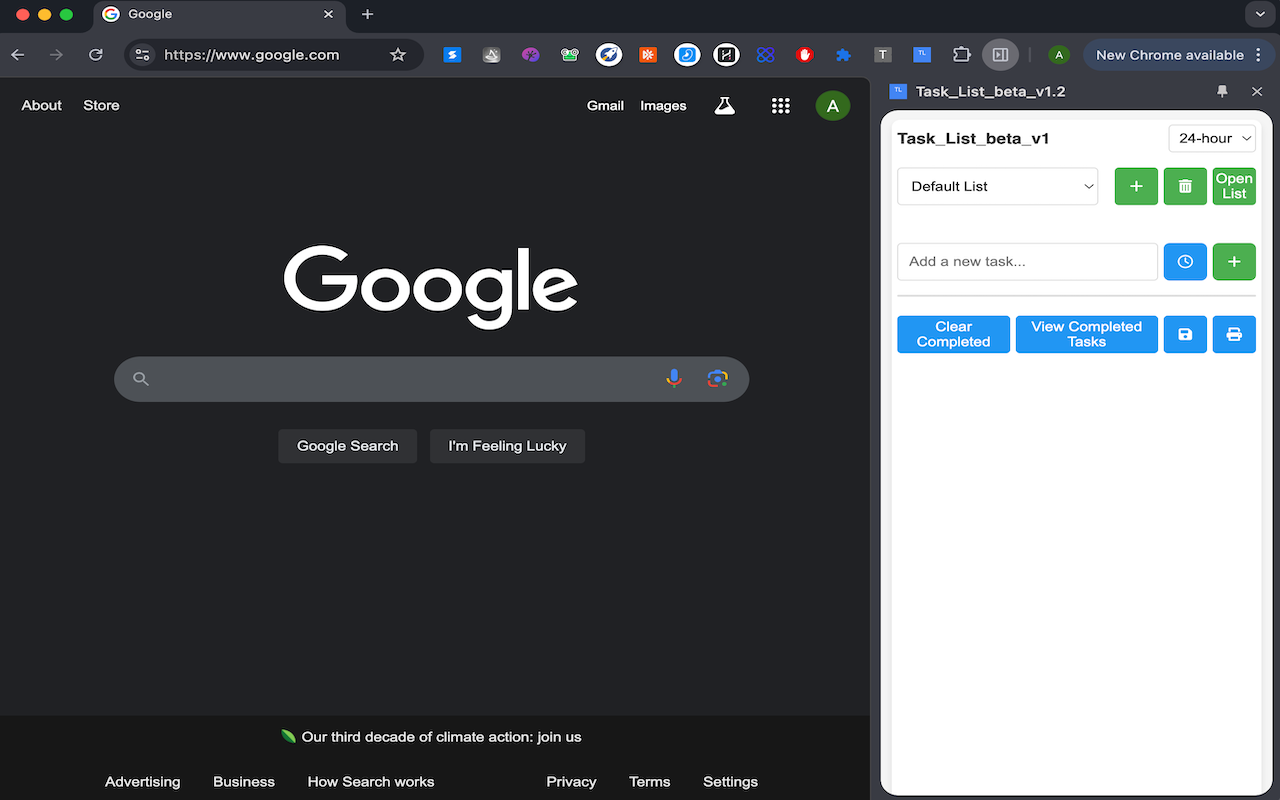This screenshot has width=1280, height=800.
Task: Open Privacy footer link
Action: click(571, 782)
